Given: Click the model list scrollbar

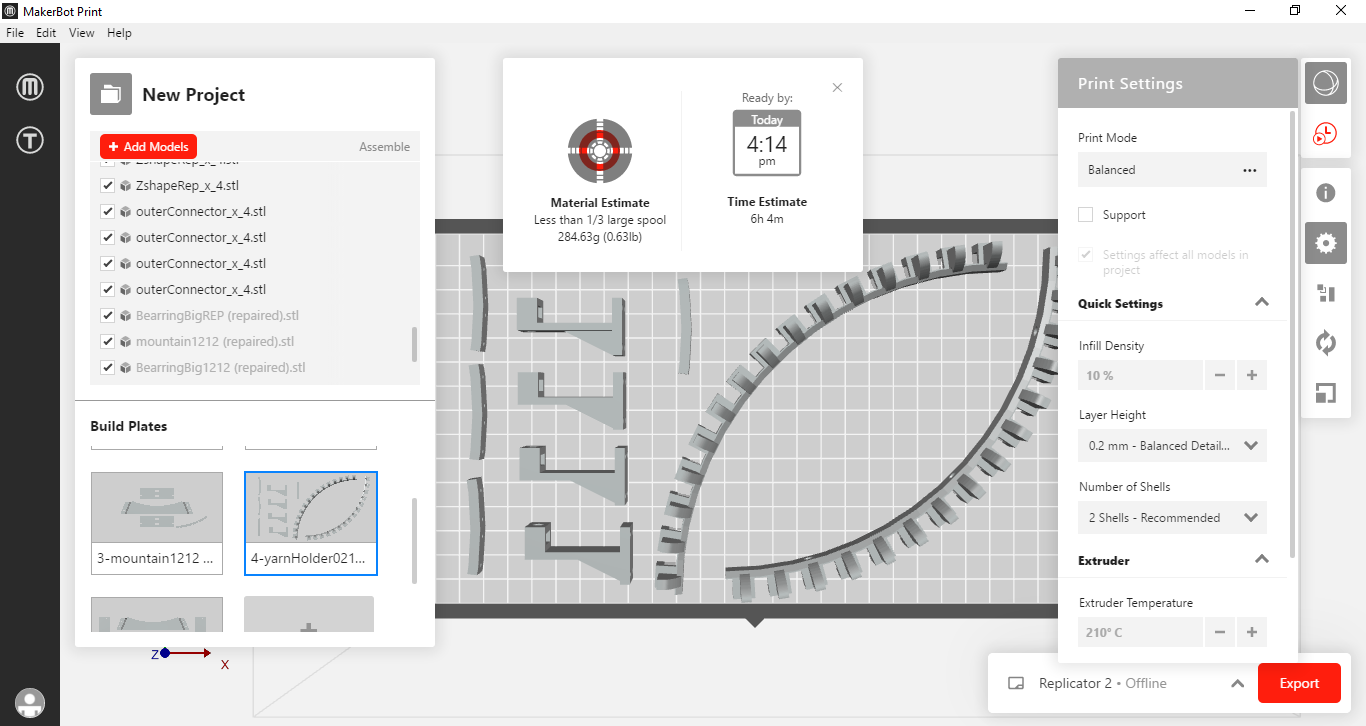Looking at the screenshot, I should coord(414,344).
